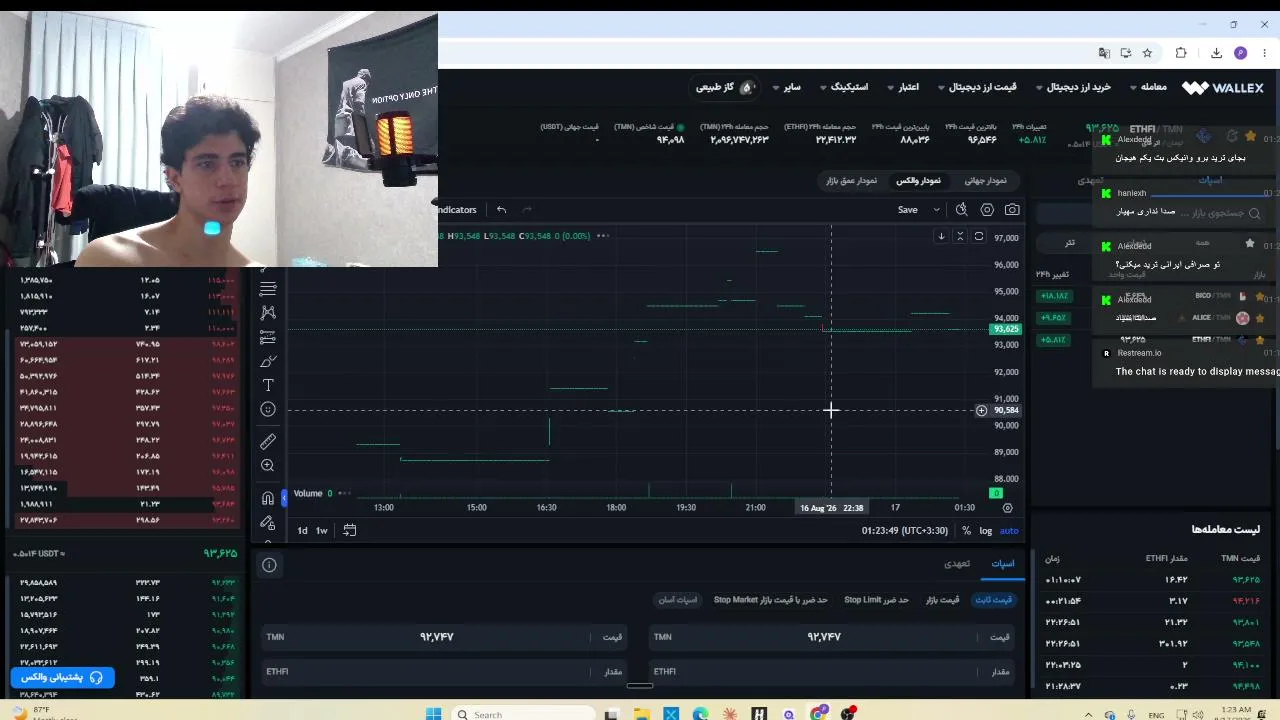
Task: Take a chart snapshot with camera icon
Action: click(1012, 210)
